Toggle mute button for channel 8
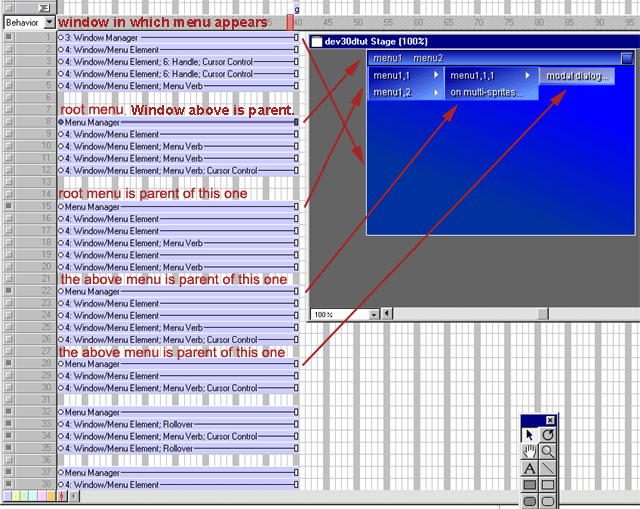 pyautogui.click(x=9, y=122)
